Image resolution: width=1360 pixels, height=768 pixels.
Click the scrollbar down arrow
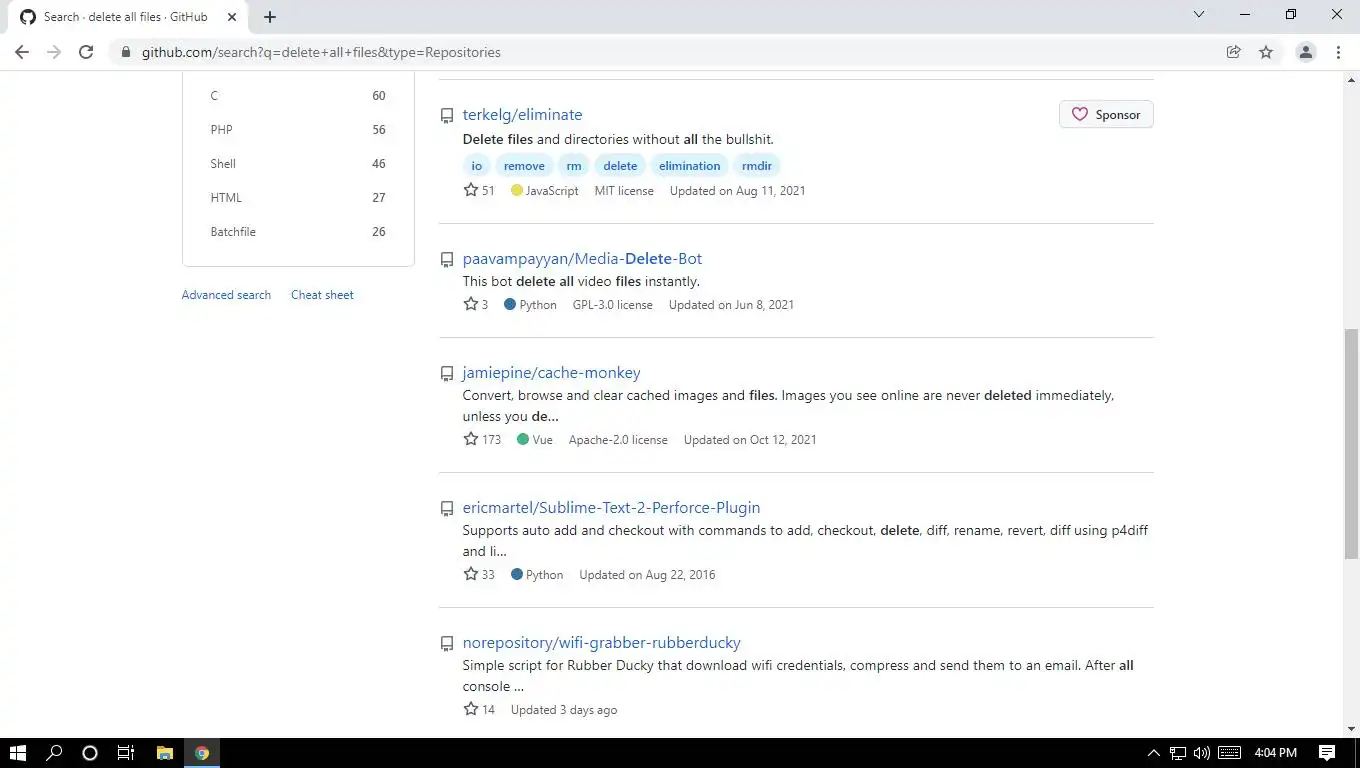pos(1351,730)
